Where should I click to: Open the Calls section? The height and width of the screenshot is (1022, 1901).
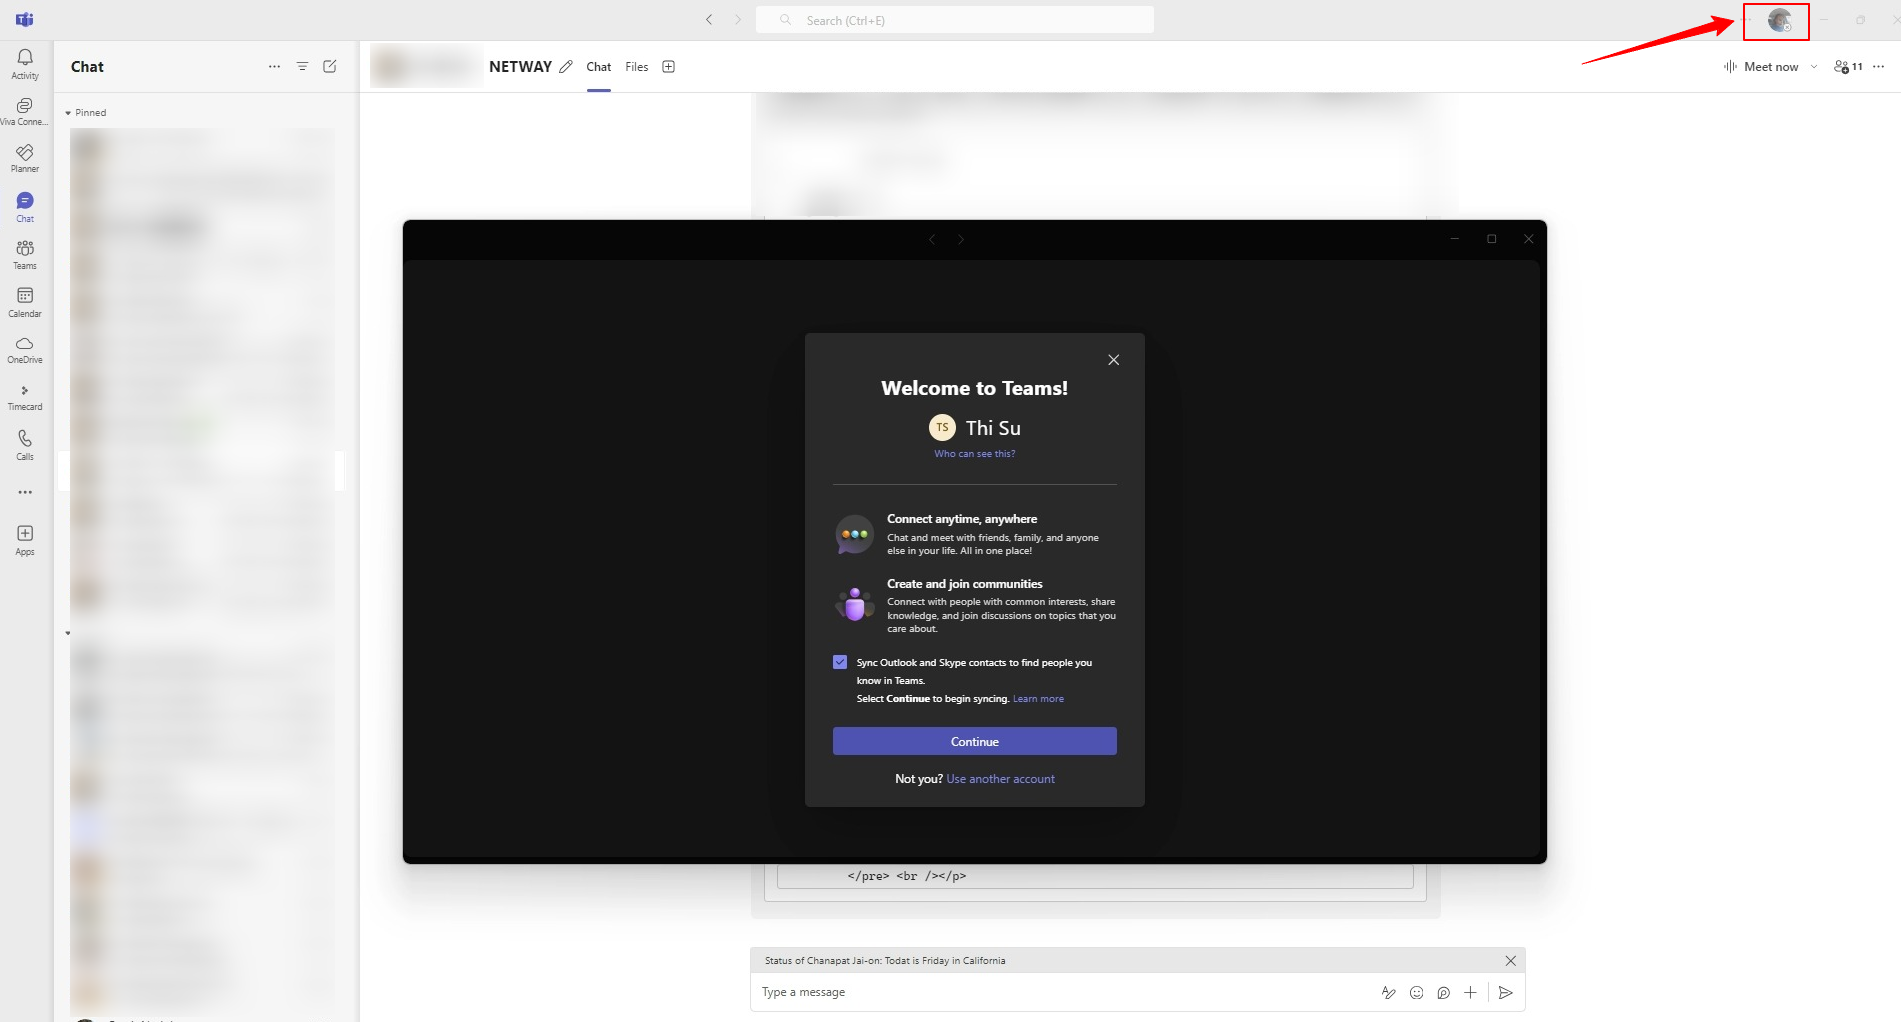click(25, 444)
